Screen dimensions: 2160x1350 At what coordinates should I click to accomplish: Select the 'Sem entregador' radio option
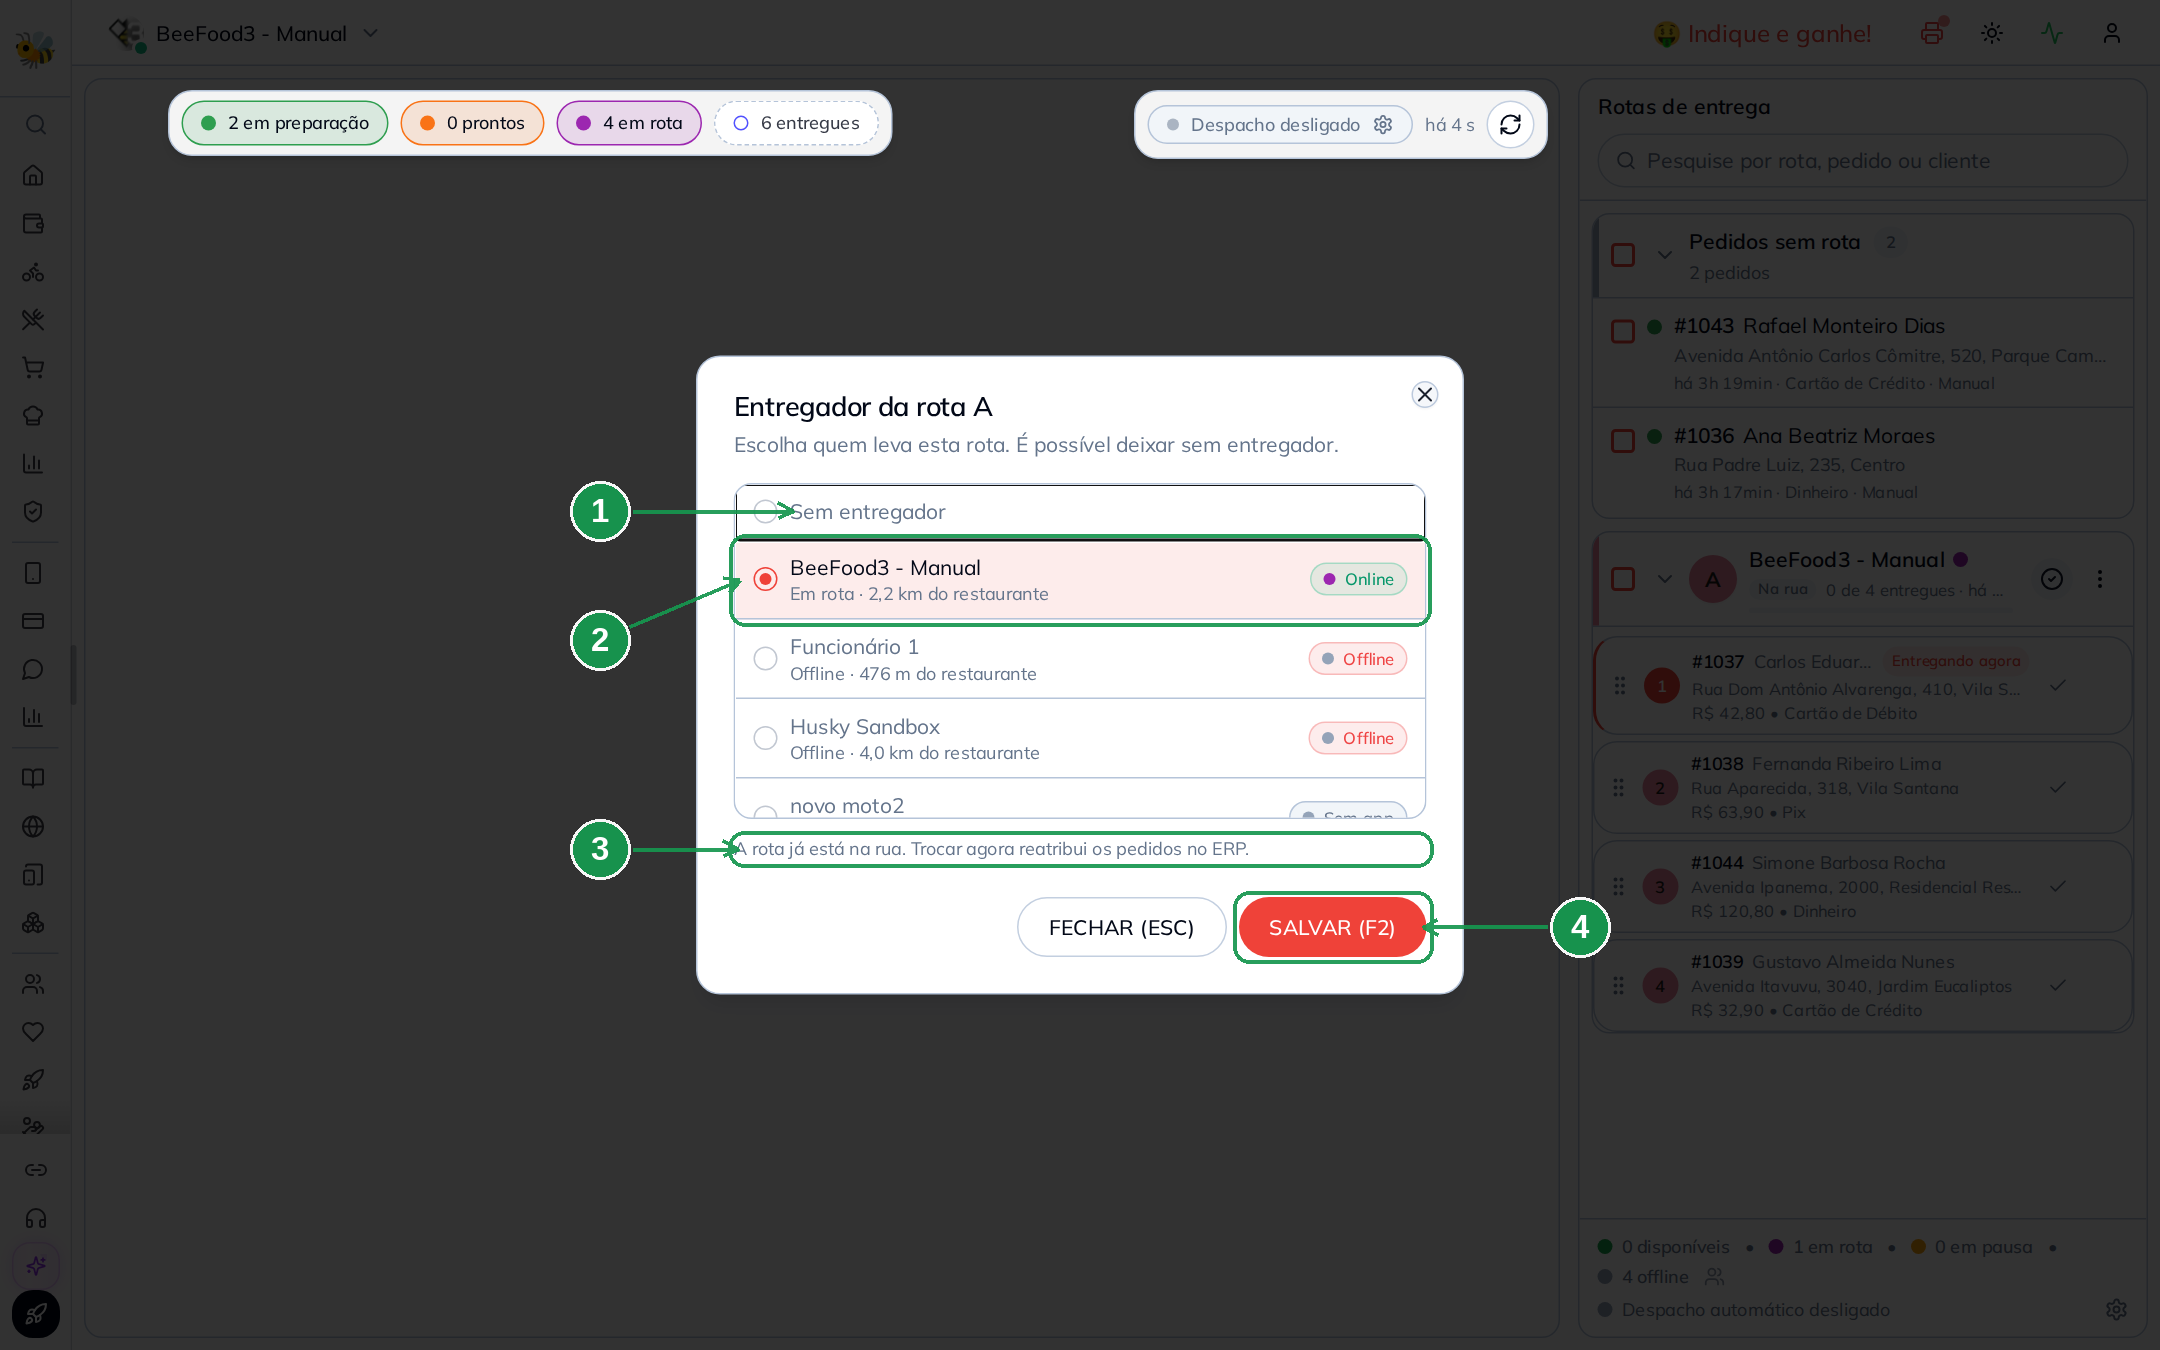[x=765, y=512]
